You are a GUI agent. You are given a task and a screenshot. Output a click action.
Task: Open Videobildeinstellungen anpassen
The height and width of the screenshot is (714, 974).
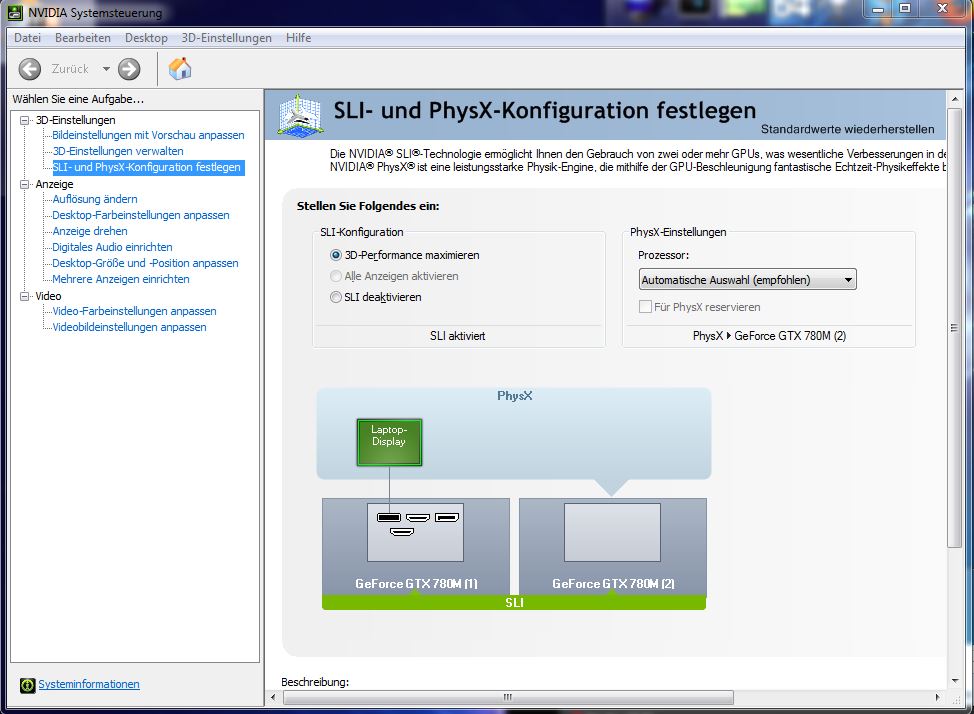(x=129, y=327)
